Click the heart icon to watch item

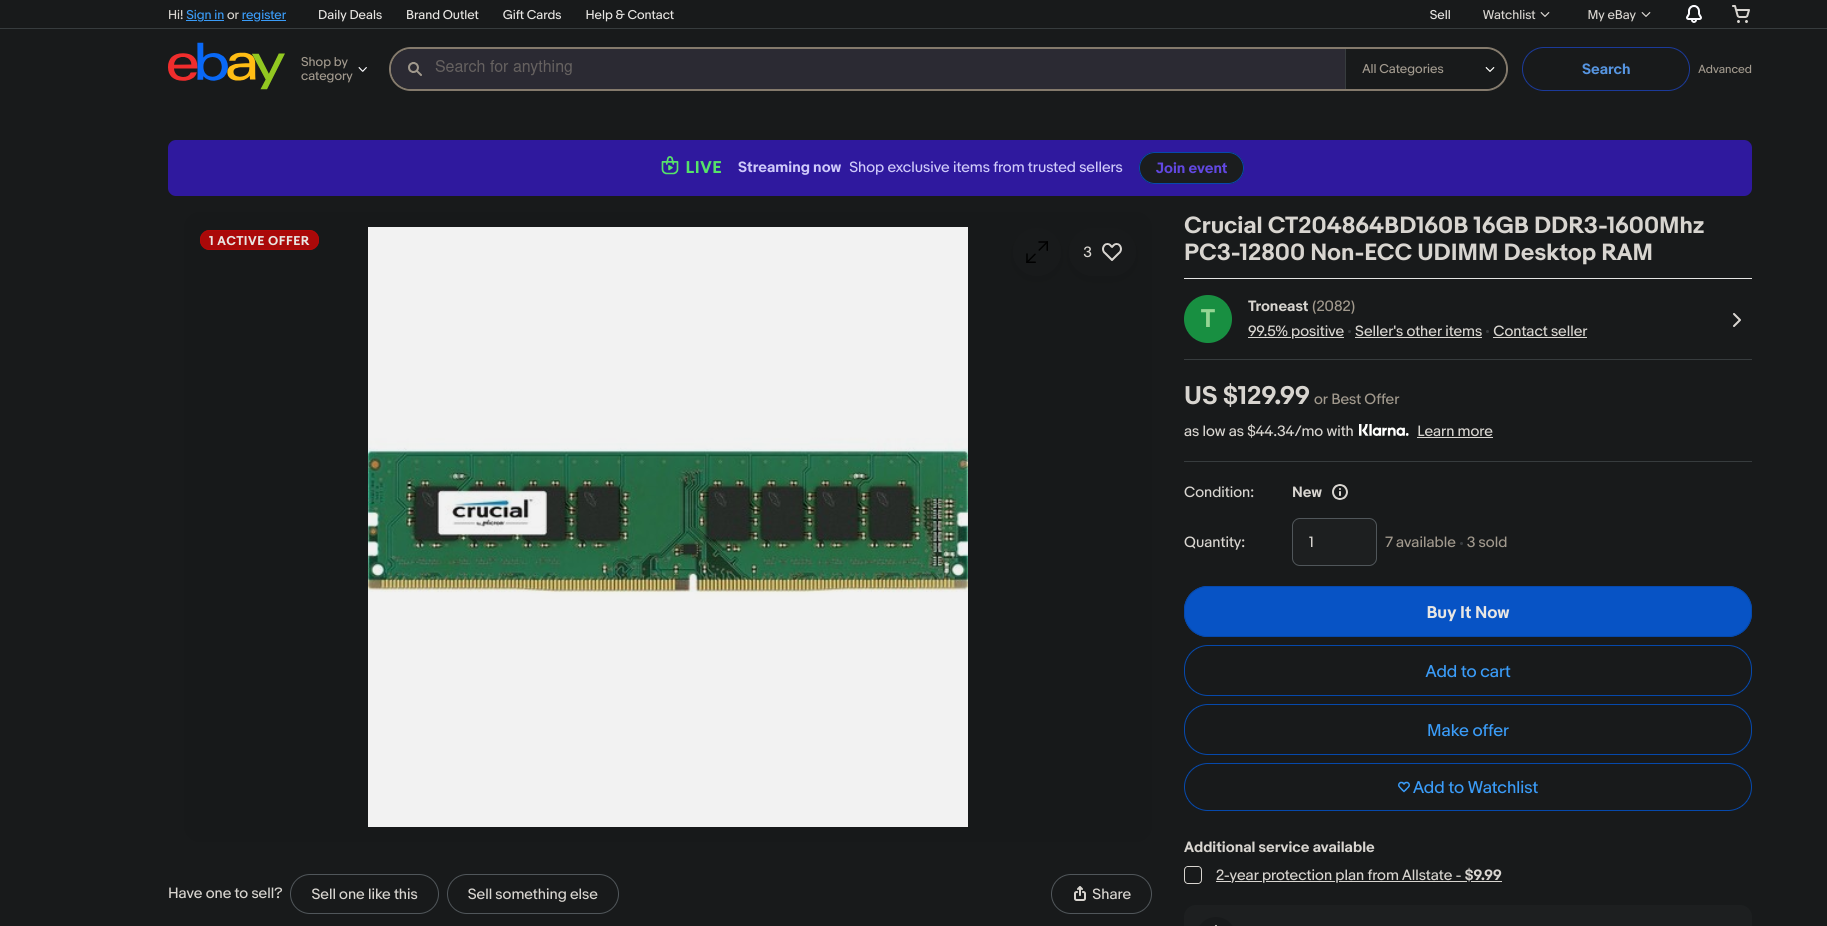click(x=1112, y=252)
